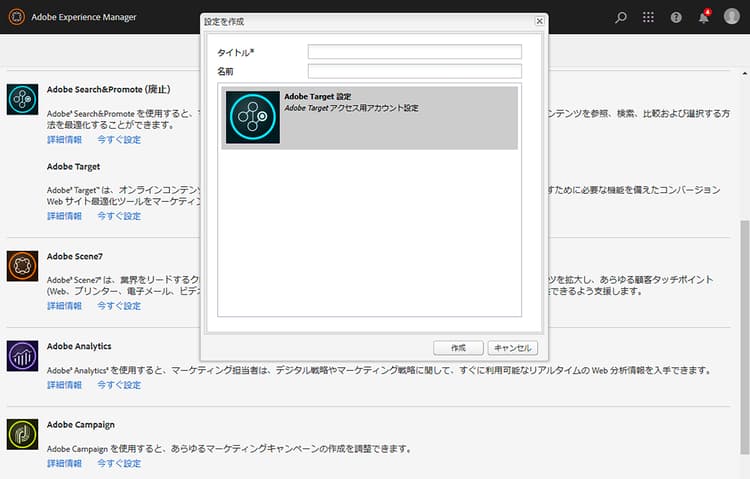The image size is (750, 479).
Task: Open 詳細情報 link under Adobe Scene7
Action: point(65,306)
